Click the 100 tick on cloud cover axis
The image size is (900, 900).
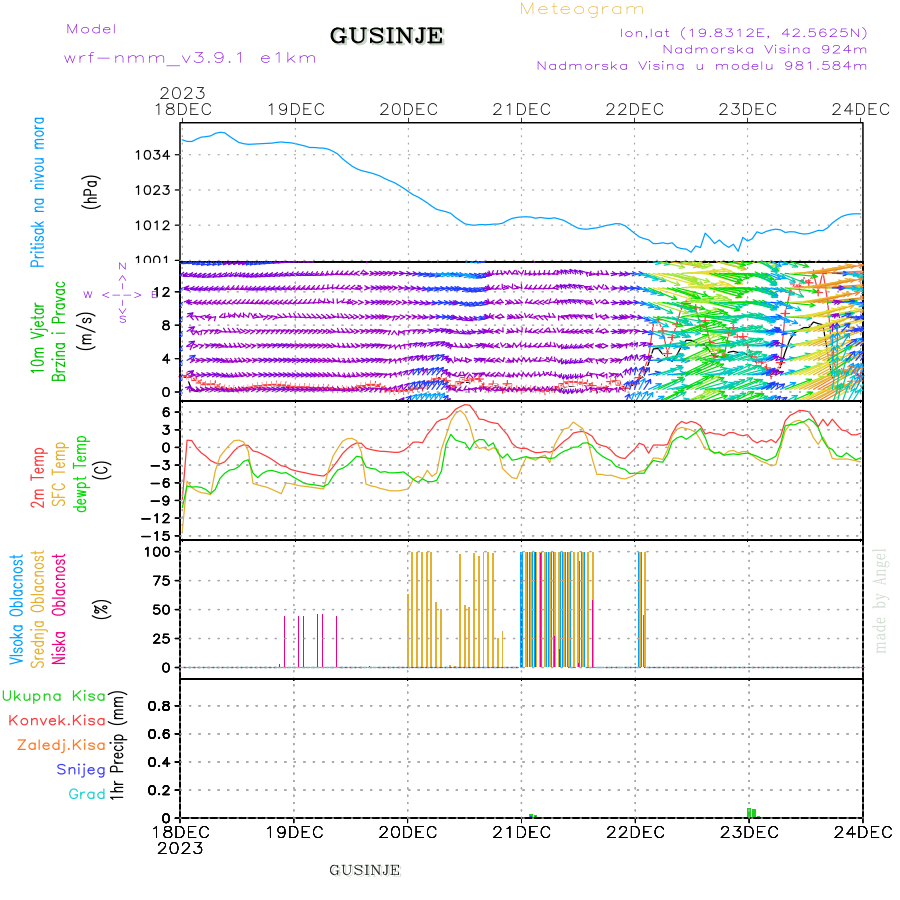(157, 552)
